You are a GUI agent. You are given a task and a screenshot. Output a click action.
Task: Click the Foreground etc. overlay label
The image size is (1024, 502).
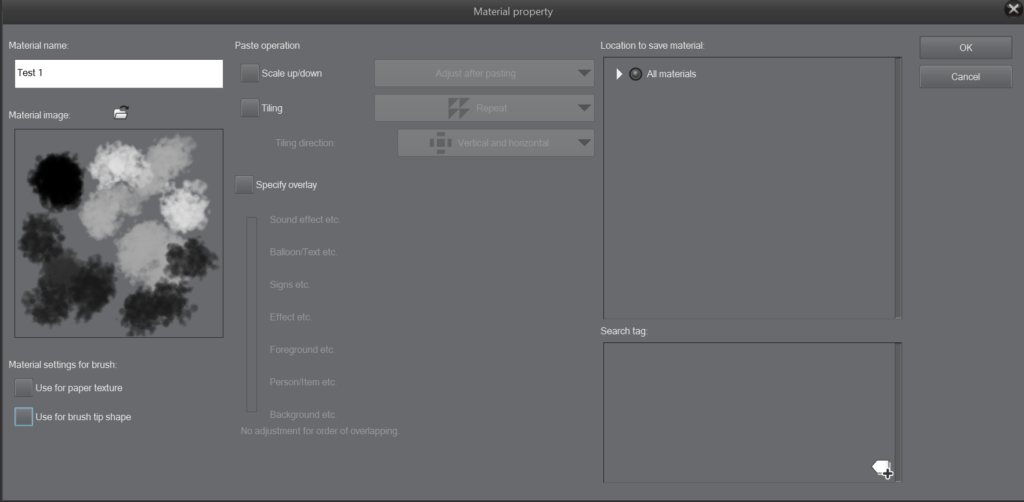click(x=302, y=350)
